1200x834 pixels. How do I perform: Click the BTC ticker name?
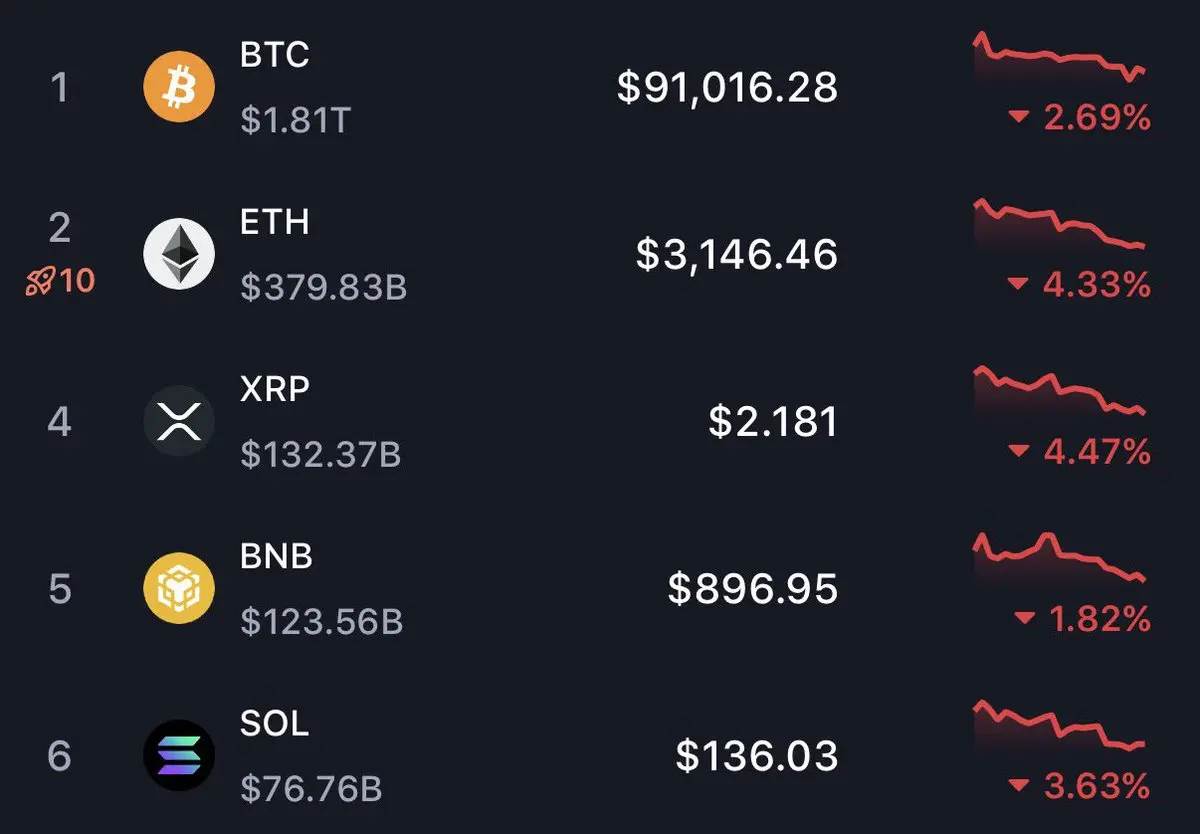(x=275, y=54)
